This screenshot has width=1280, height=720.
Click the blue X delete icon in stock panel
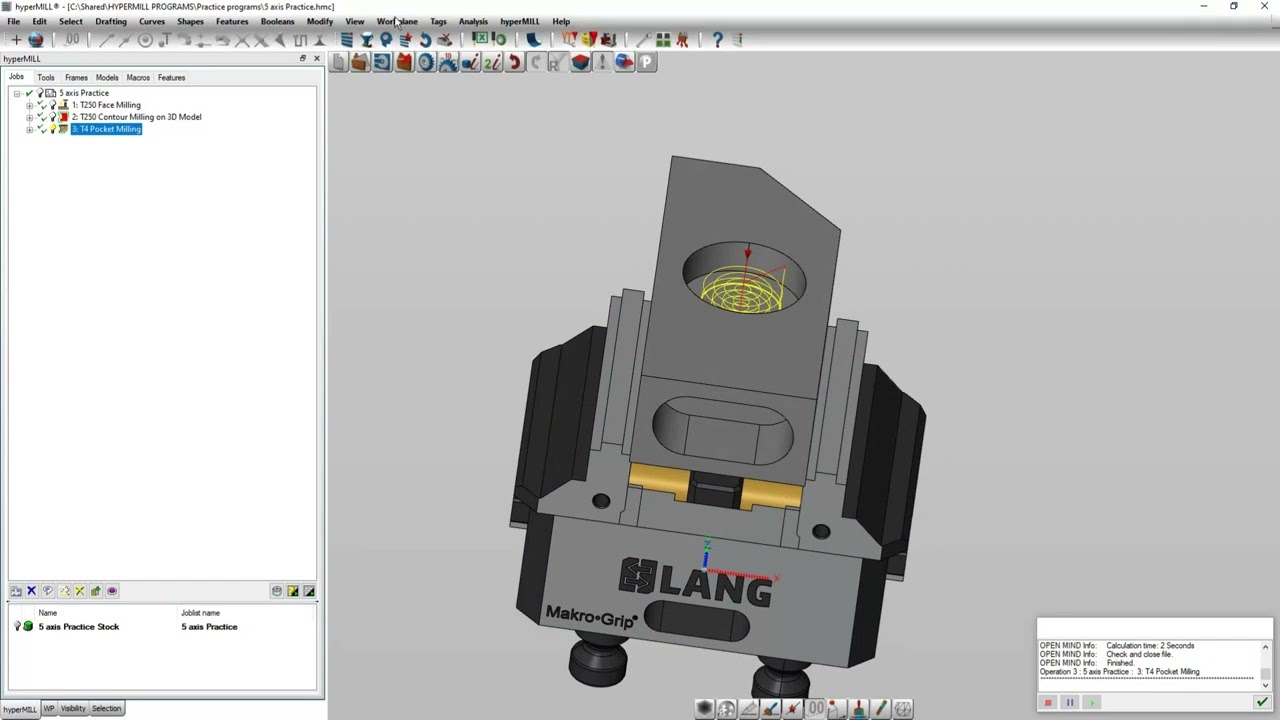tap(31, 591)
